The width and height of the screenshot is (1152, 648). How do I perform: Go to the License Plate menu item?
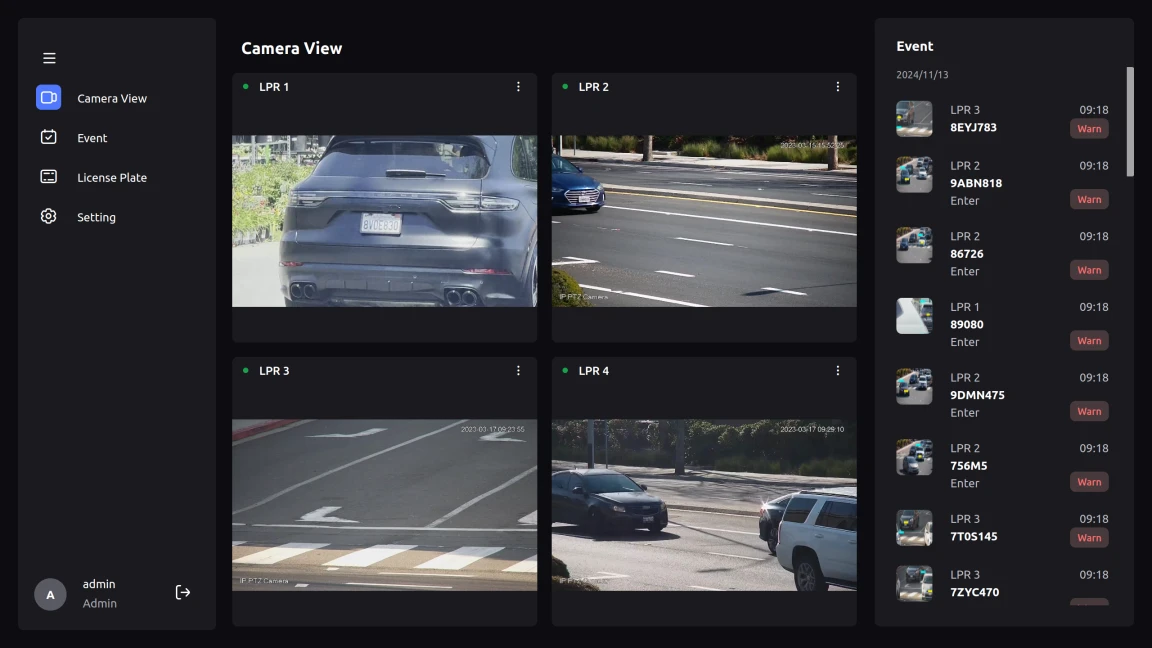[x=112, y=178]
